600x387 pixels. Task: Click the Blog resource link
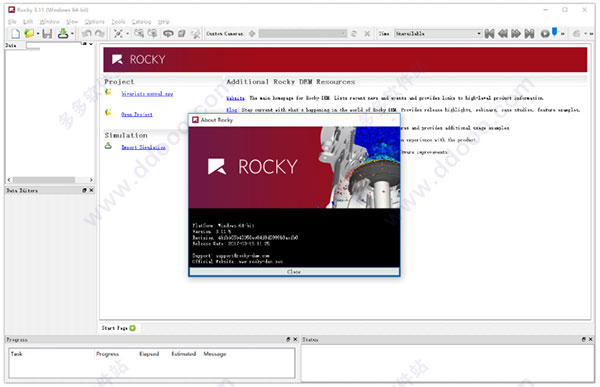[x=232, y=110]
